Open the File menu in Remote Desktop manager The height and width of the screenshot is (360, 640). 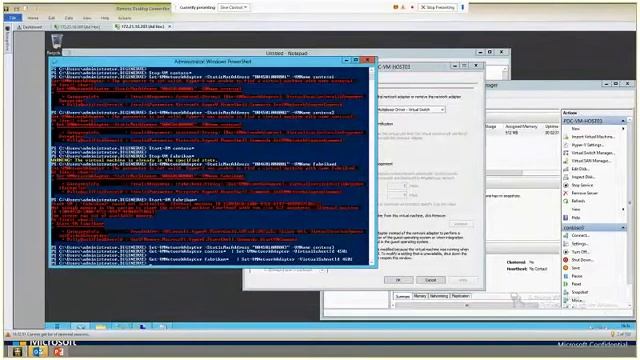13,18
